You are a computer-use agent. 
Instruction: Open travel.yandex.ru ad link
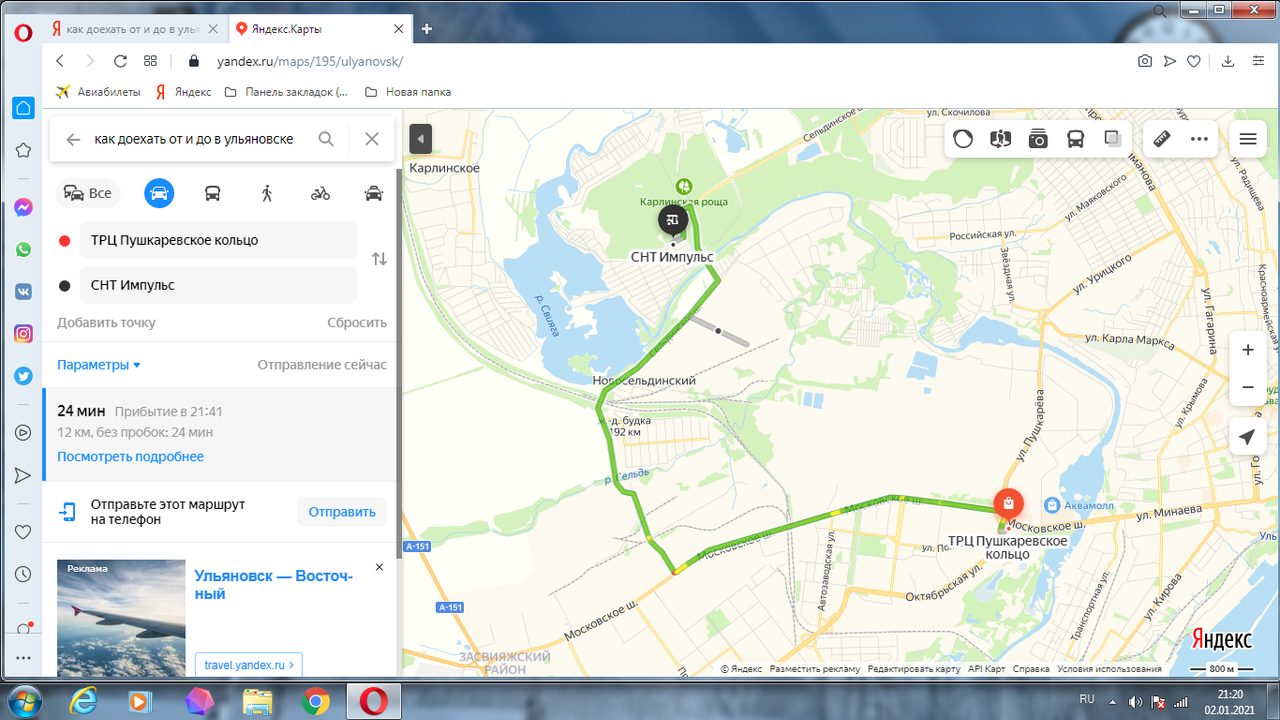(249, 664)
